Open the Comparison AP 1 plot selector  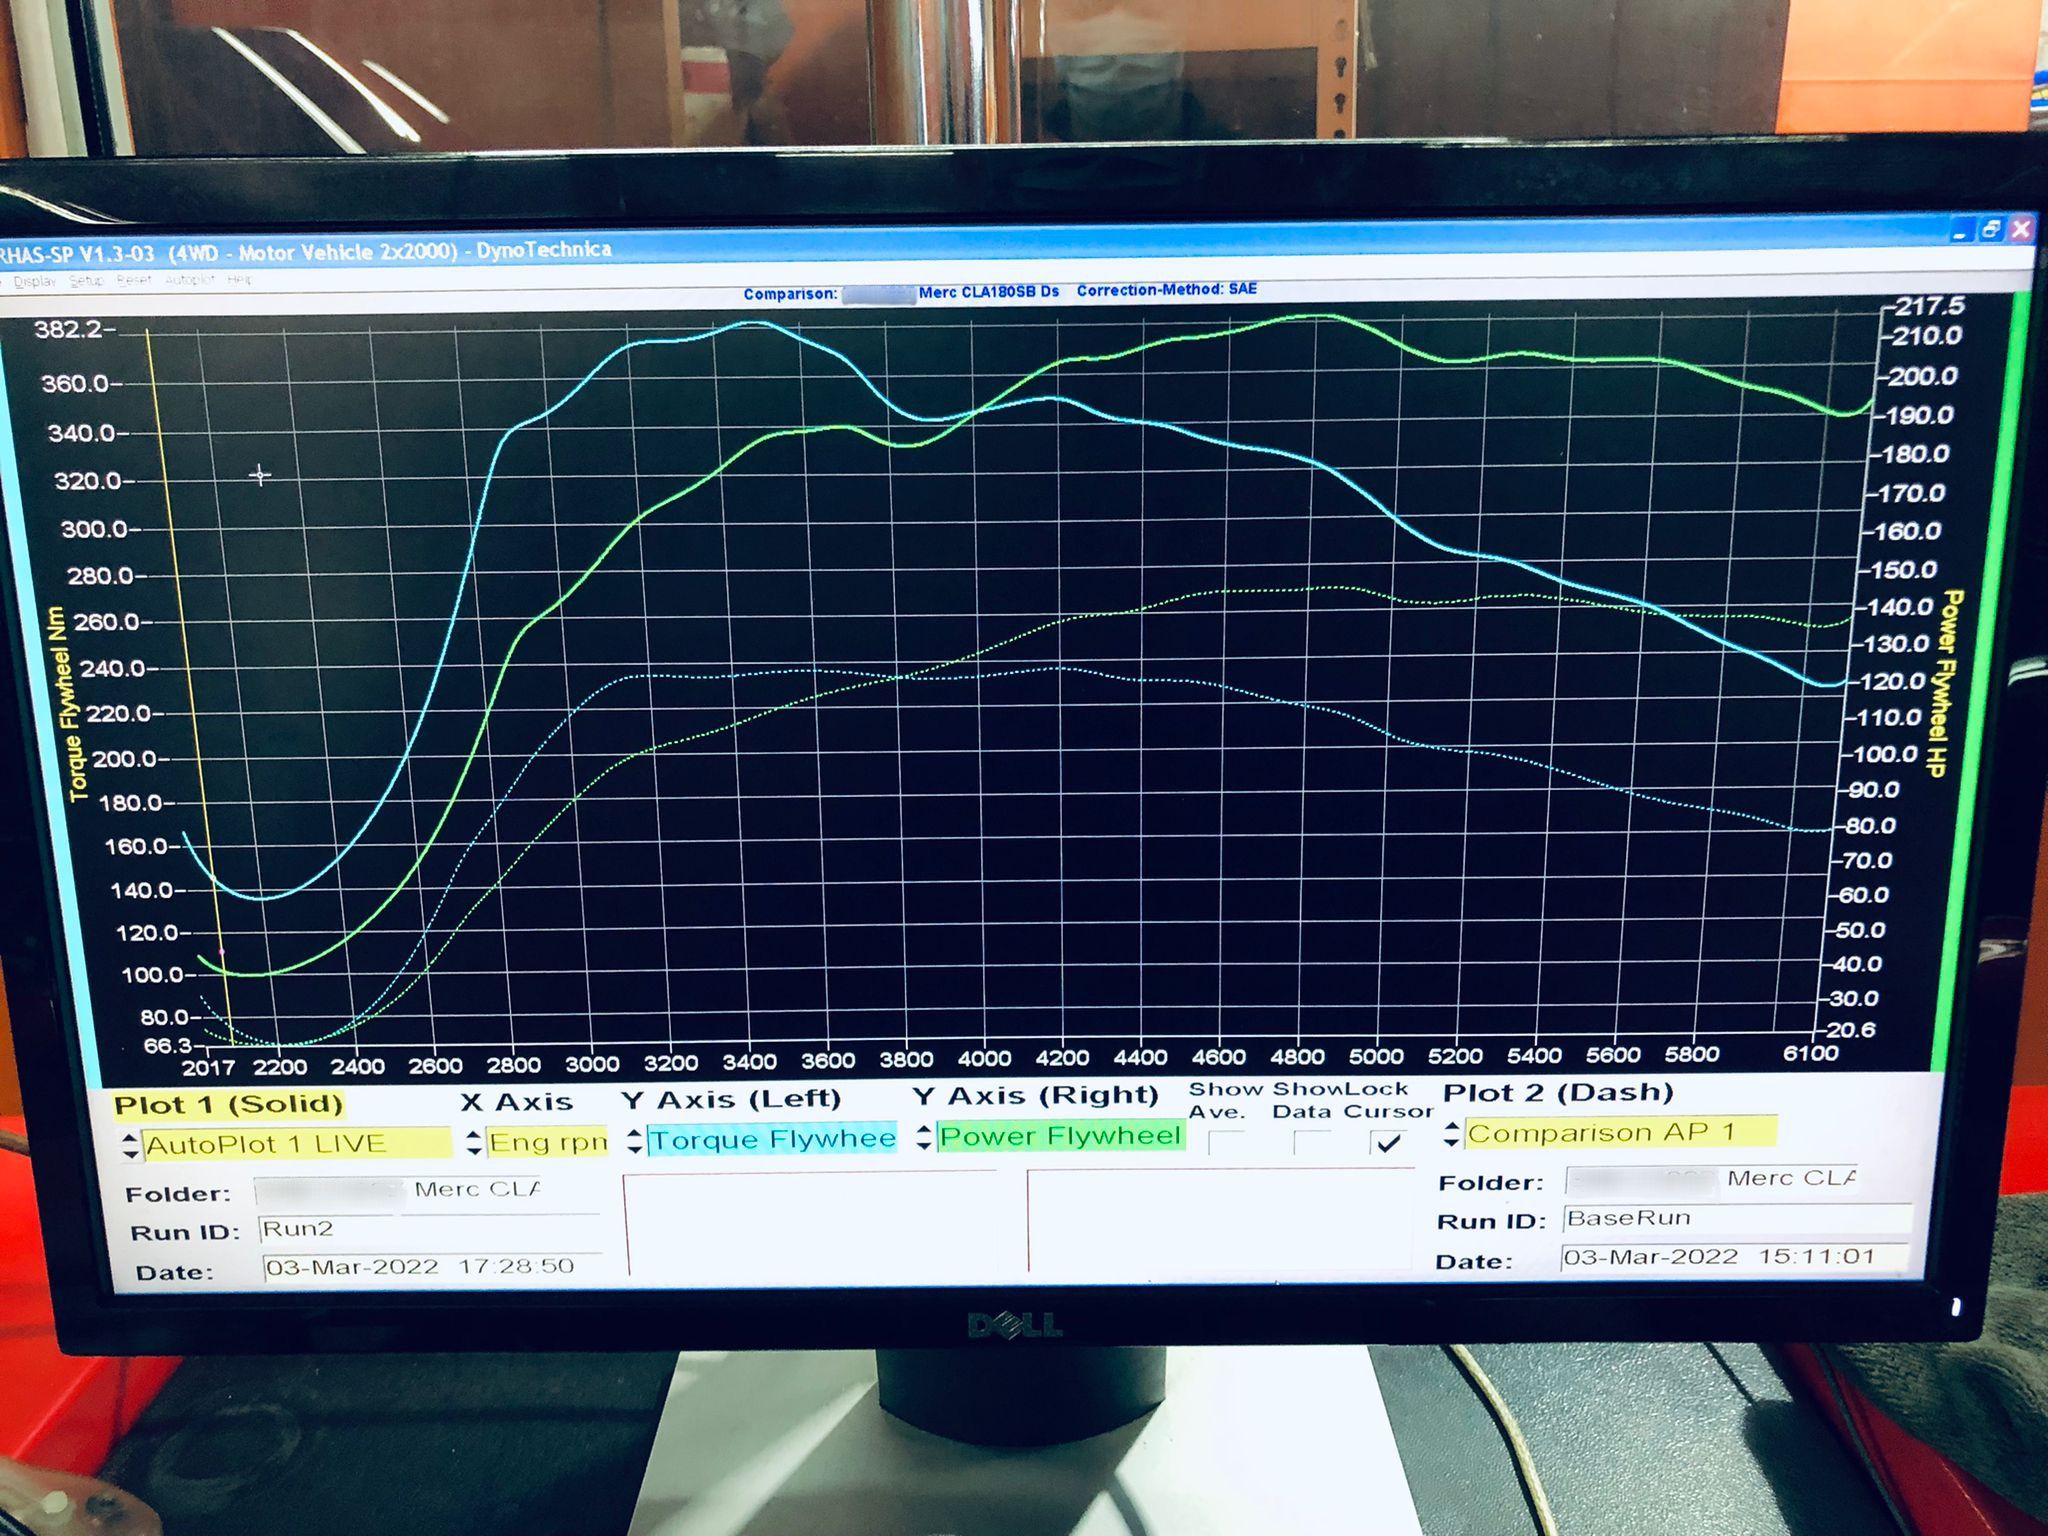coord(1620,1132)
